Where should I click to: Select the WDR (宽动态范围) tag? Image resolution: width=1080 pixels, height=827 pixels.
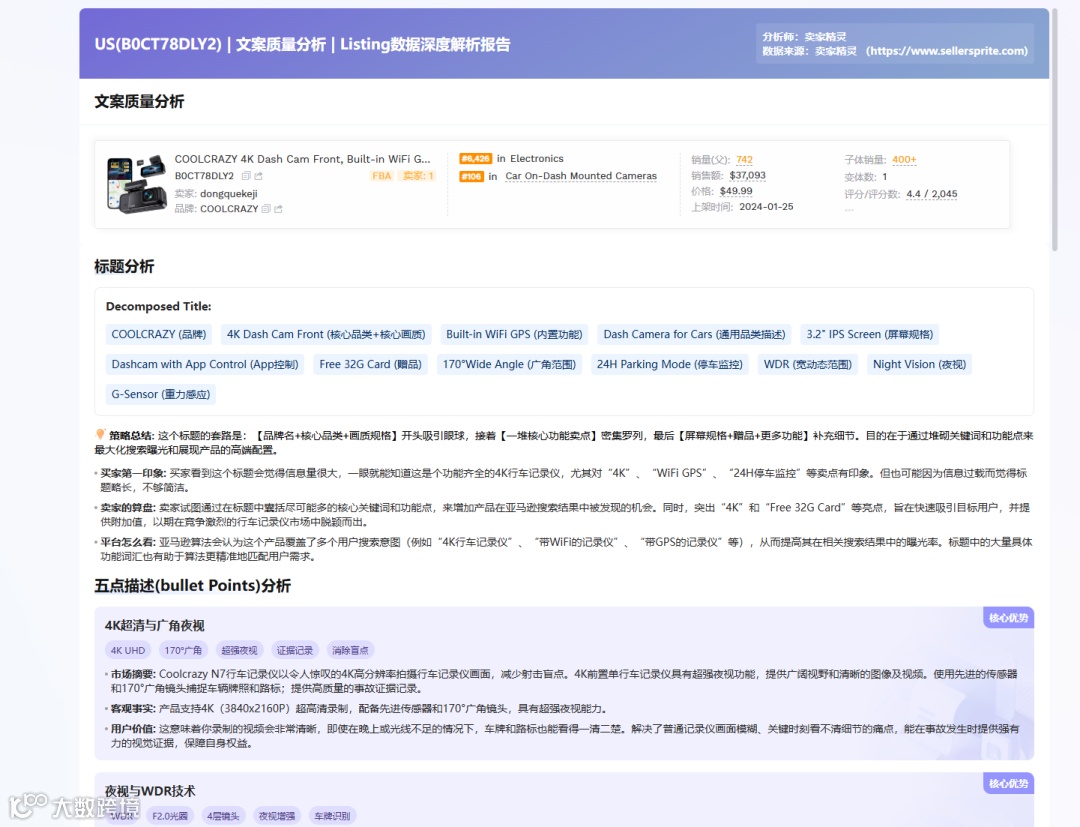807,364
